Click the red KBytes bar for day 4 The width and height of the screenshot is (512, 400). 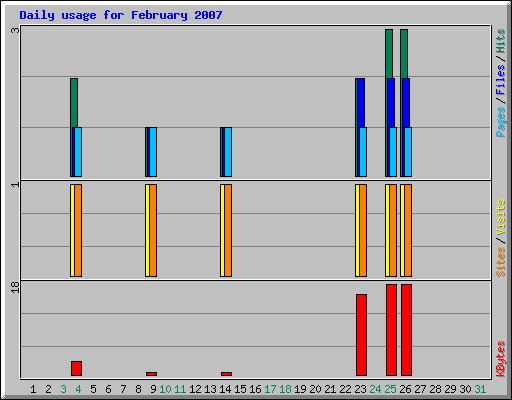[76, 368]
